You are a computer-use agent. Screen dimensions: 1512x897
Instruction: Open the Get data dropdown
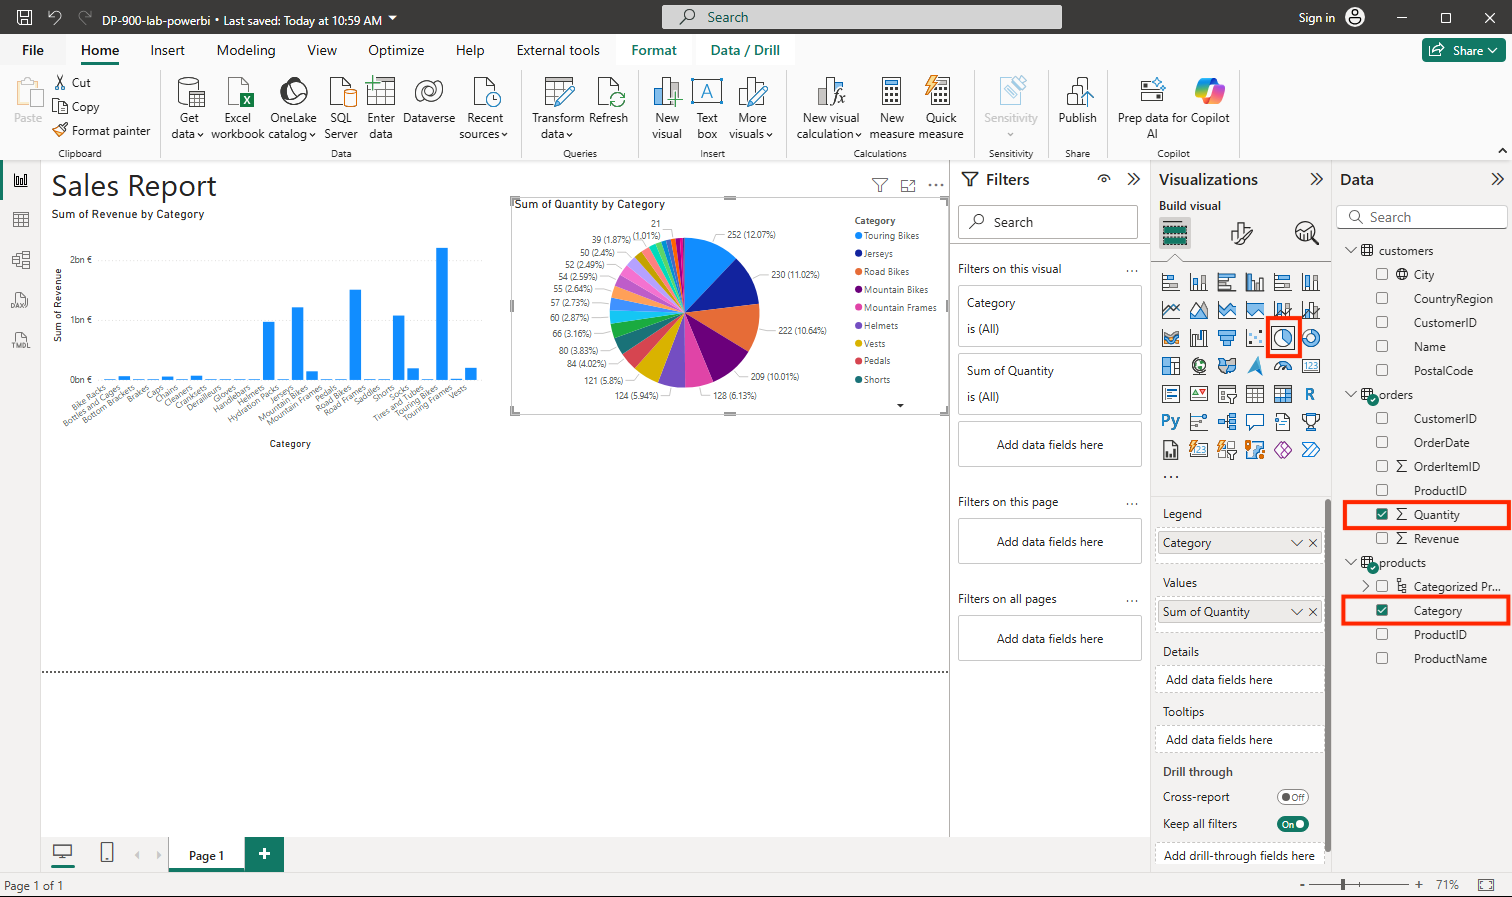click(x=188, y=126)
